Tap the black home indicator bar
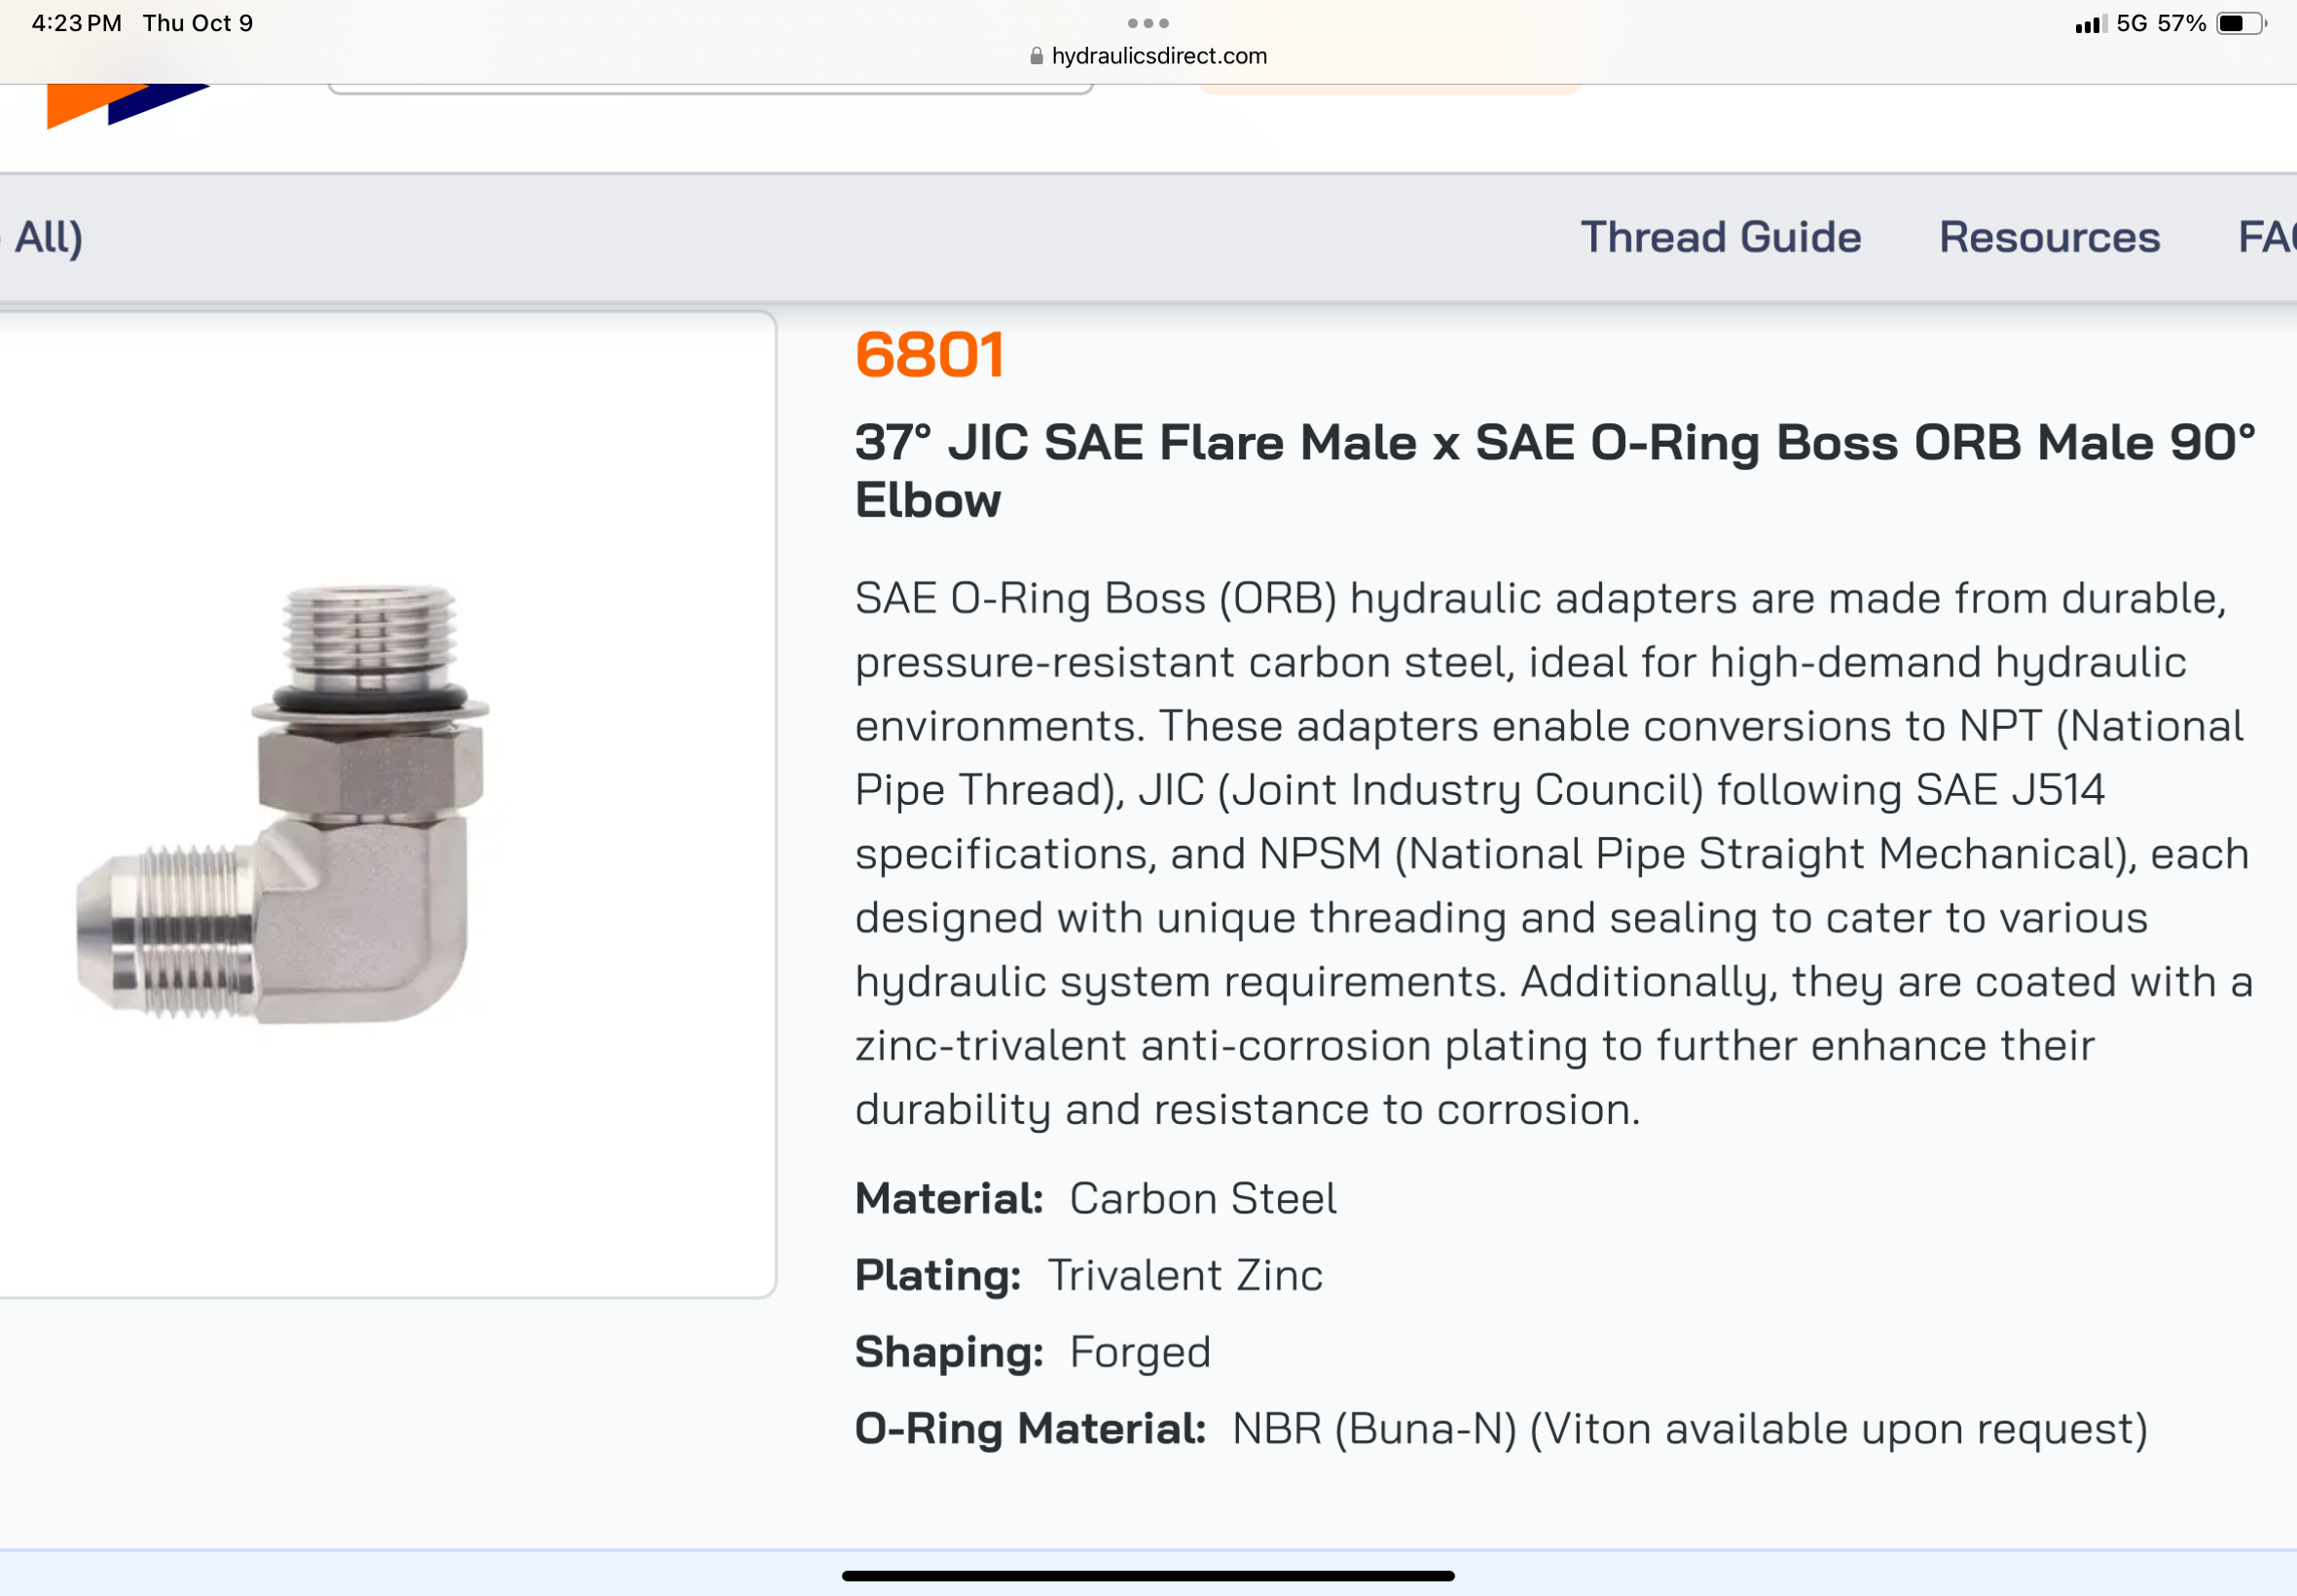Image resolution: width=2297 pixels, height=1596 pixels. [x=1147, y=1575]
